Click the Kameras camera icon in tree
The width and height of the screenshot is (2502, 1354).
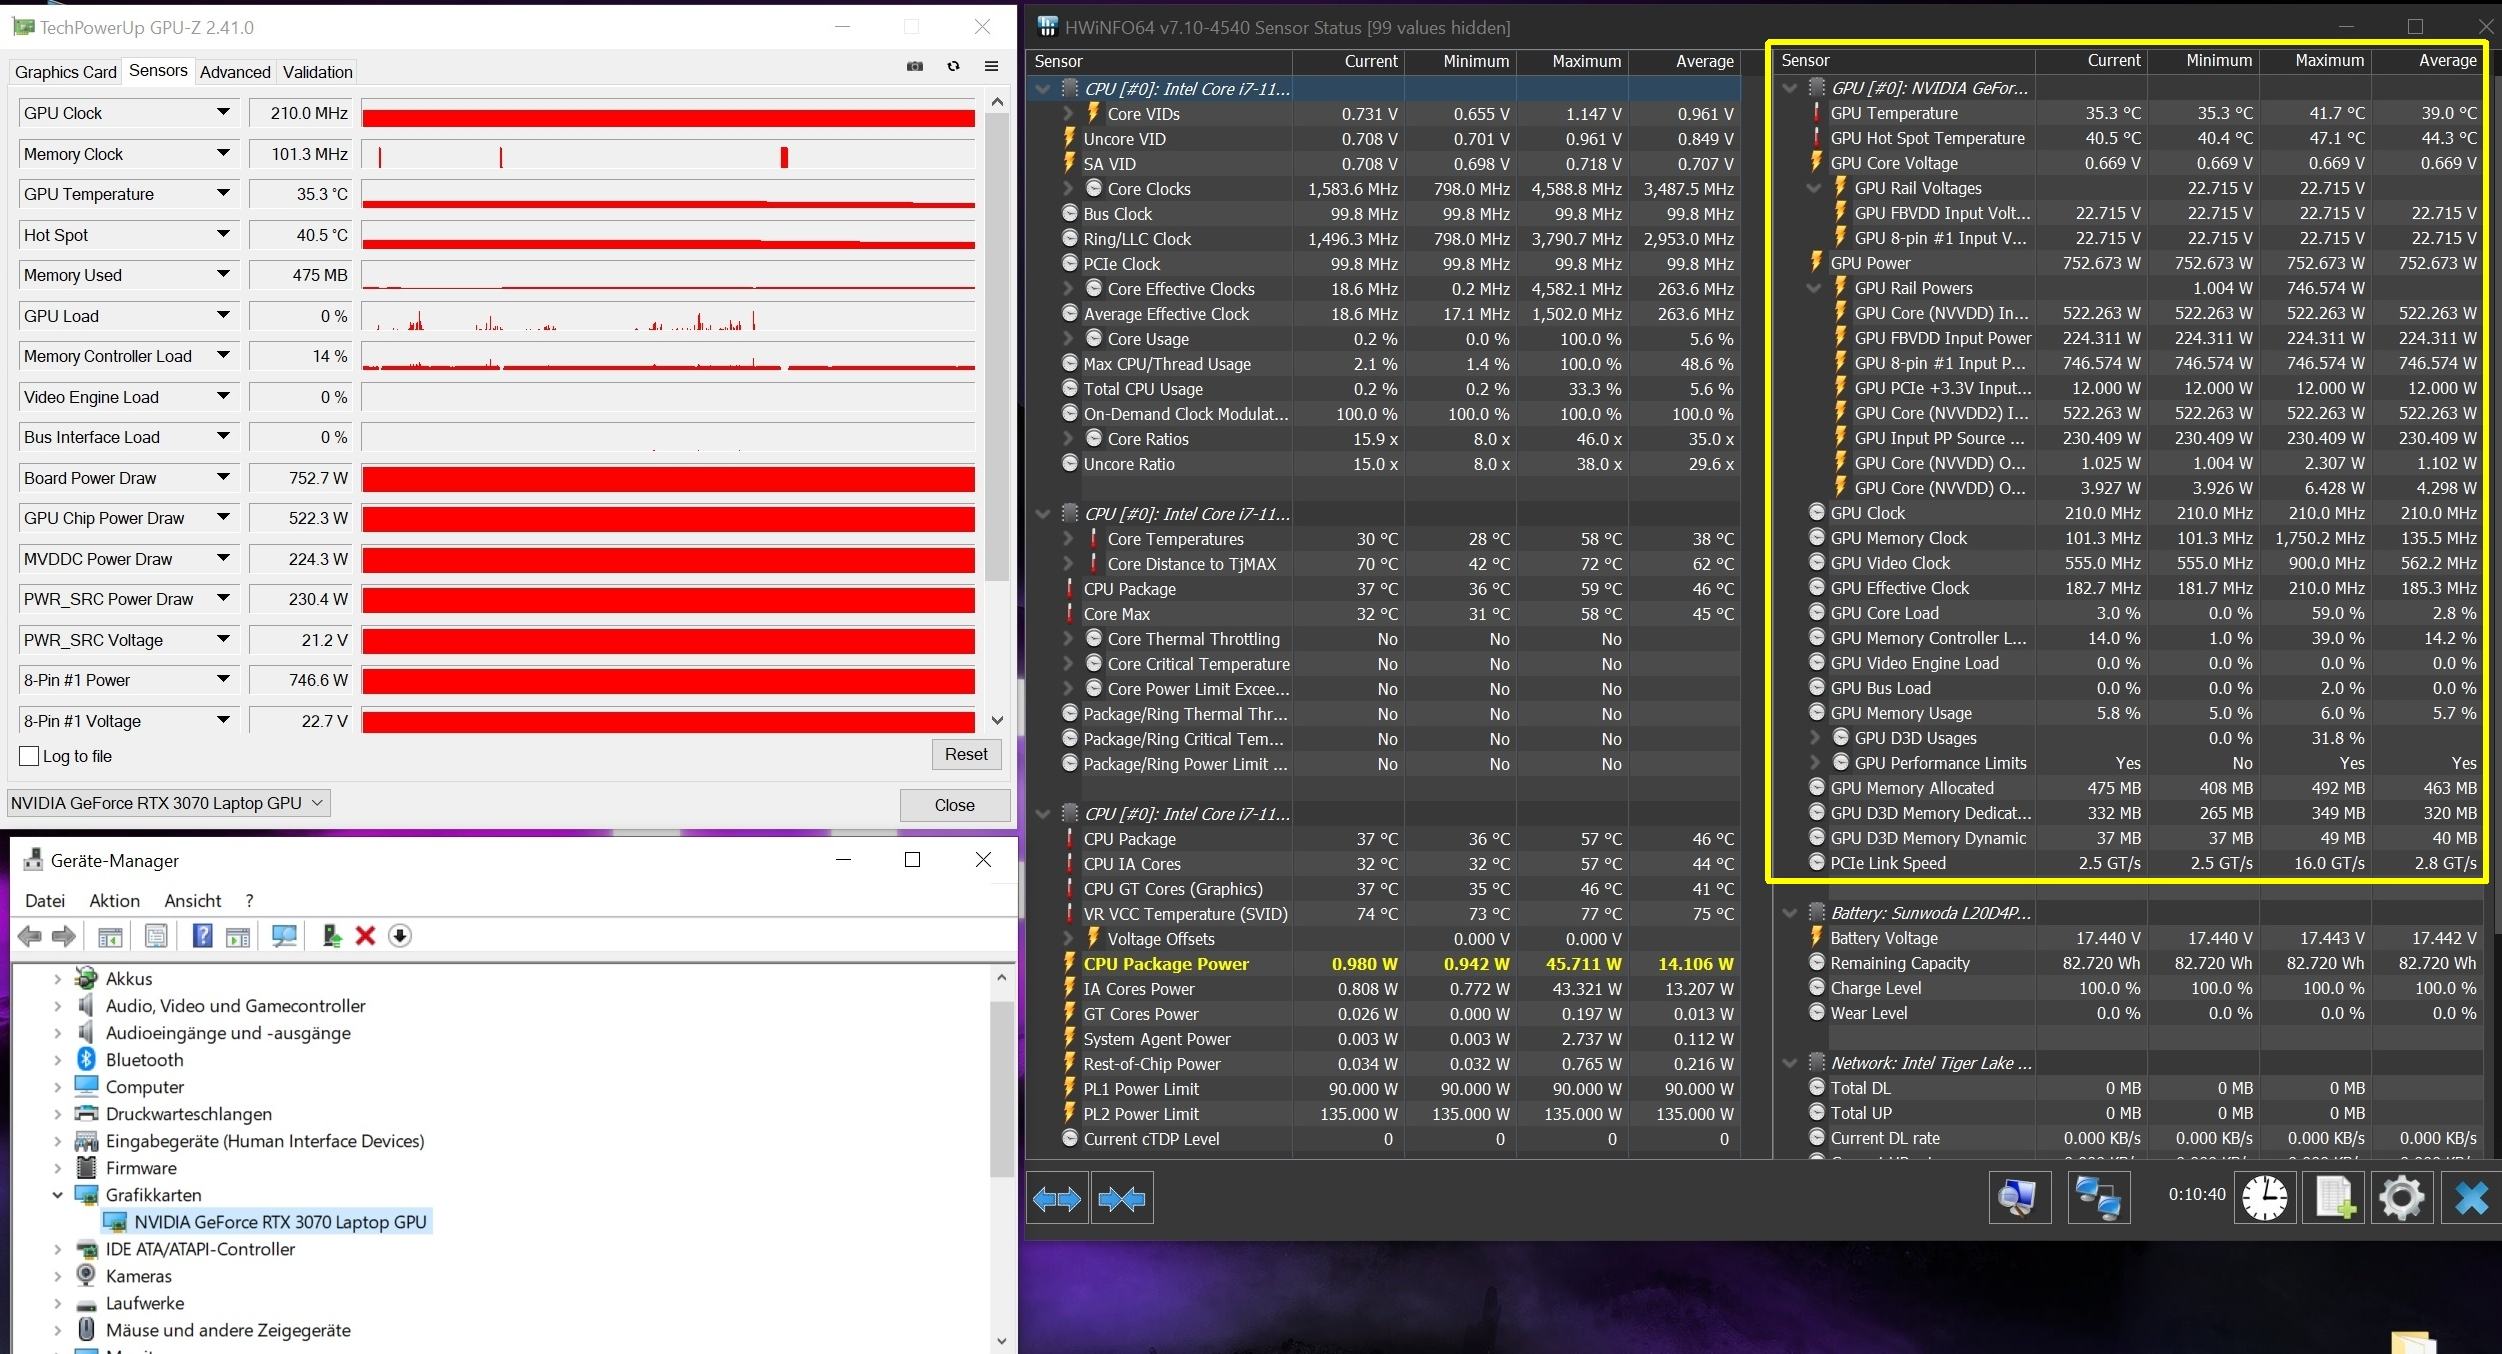pos(87,1275)
